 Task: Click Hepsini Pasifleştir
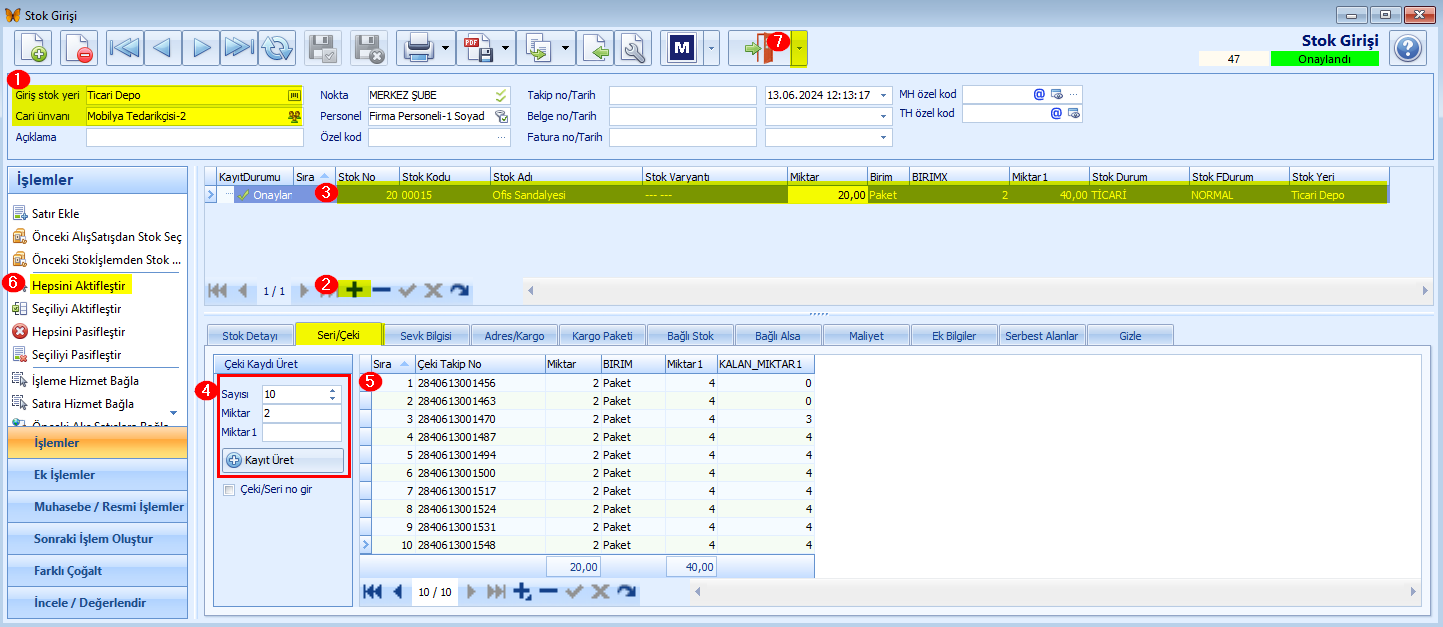(79, 331)
